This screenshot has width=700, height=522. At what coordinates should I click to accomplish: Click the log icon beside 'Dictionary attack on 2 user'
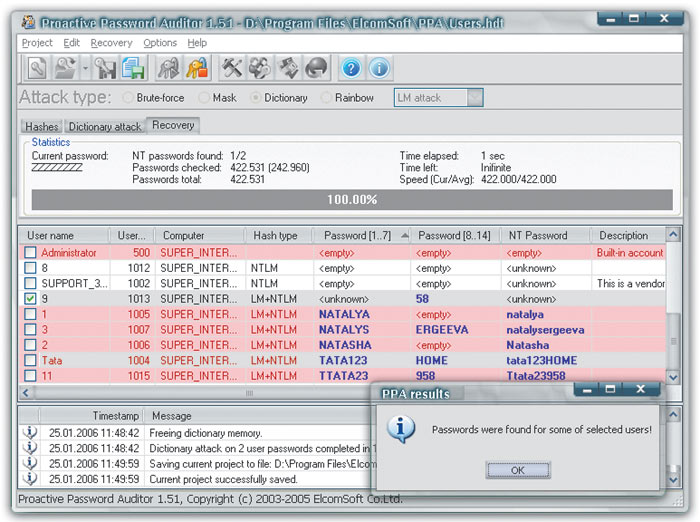click(29, 447)
